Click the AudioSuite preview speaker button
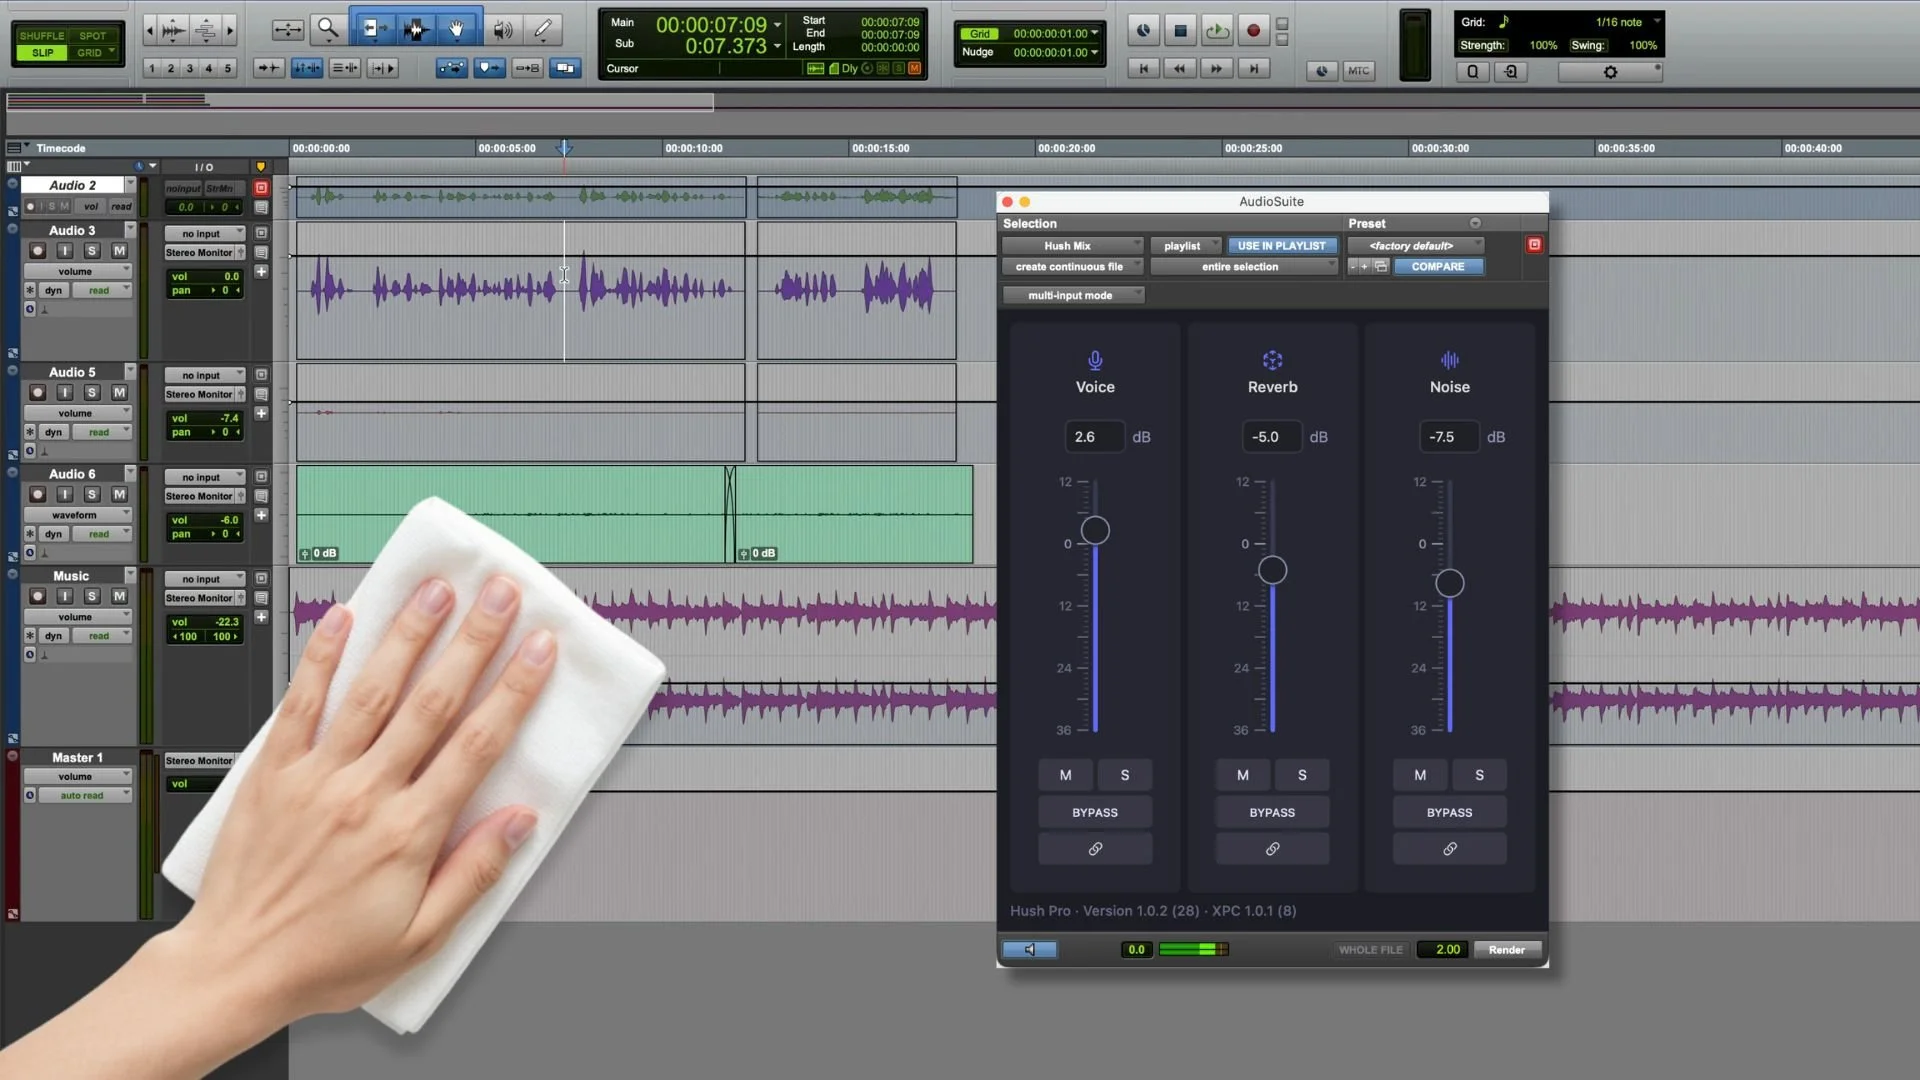 click(x=1029, y=950)
